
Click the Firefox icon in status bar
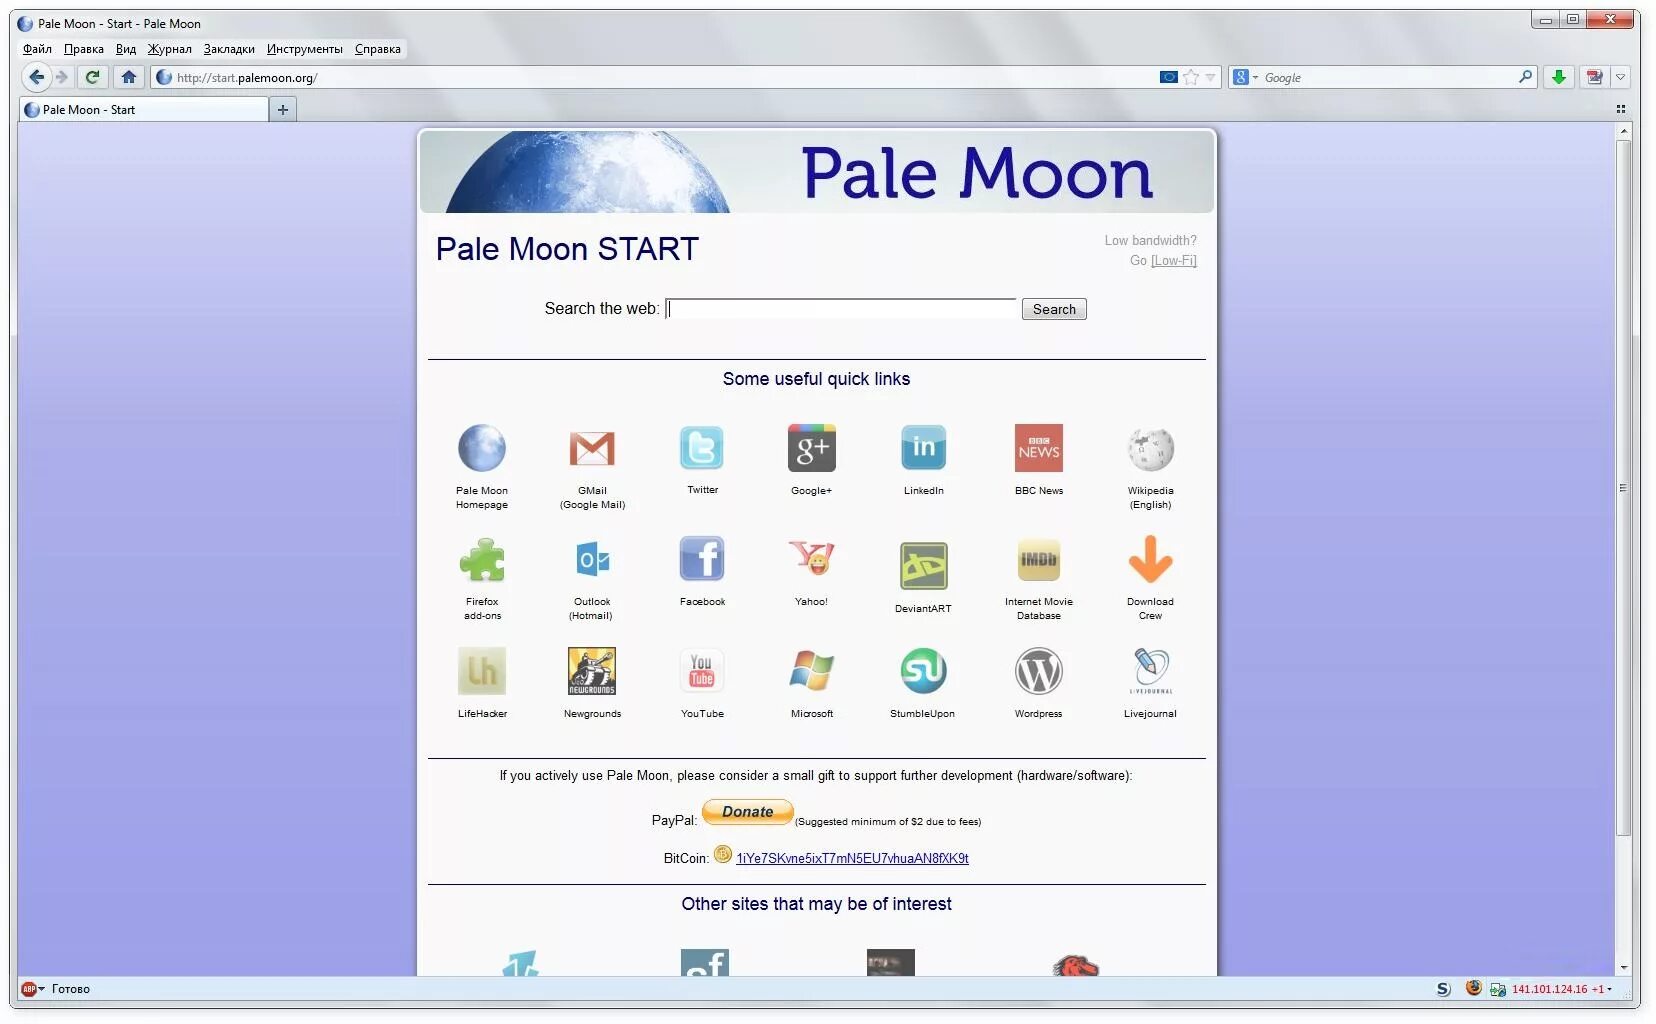tap(1473, 988)
